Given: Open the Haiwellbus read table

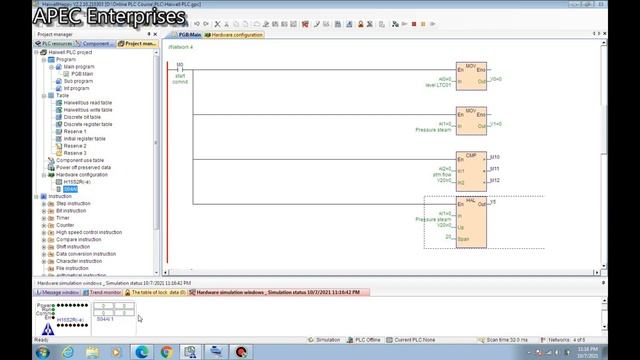Looking at the screenshot, I should (87, 103).
